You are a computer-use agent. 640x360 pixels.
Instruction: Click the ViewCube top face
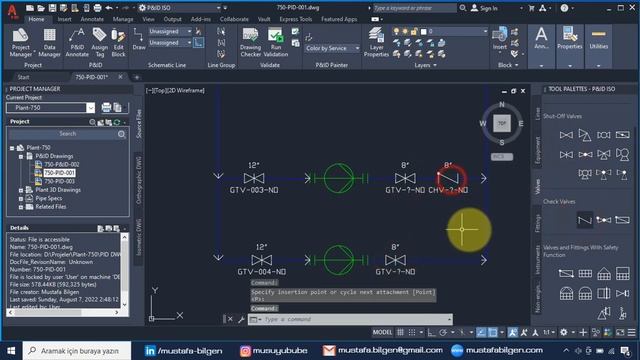(502, 123)
